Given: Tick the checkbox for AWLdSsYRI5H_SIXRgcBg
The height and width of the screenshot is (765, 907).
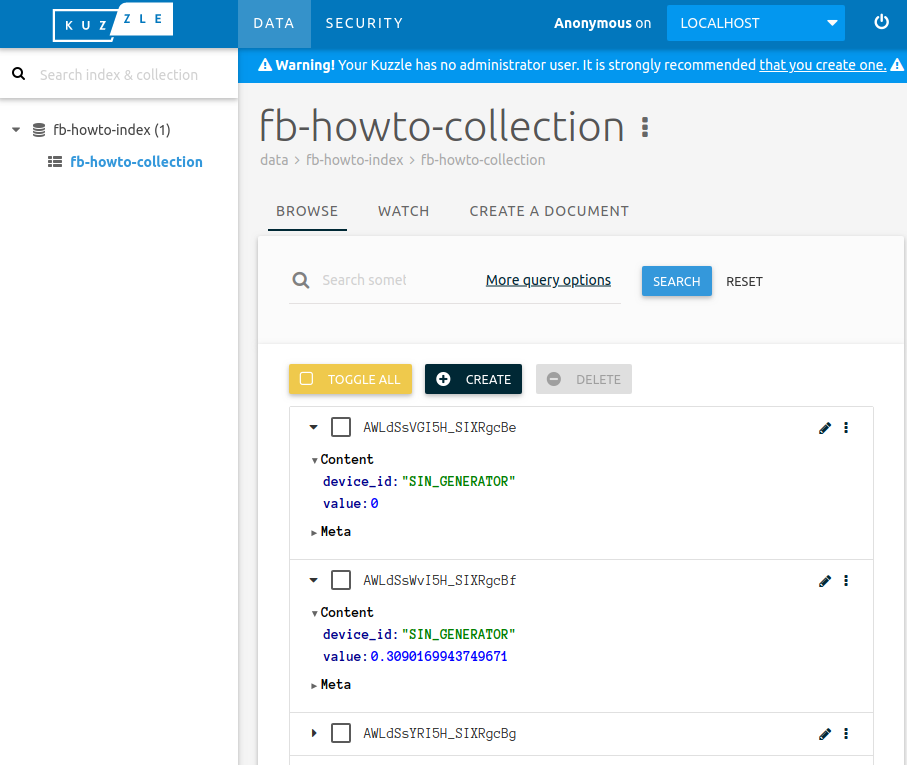Looking at the screenshot, I should click(x=341, y=734).
